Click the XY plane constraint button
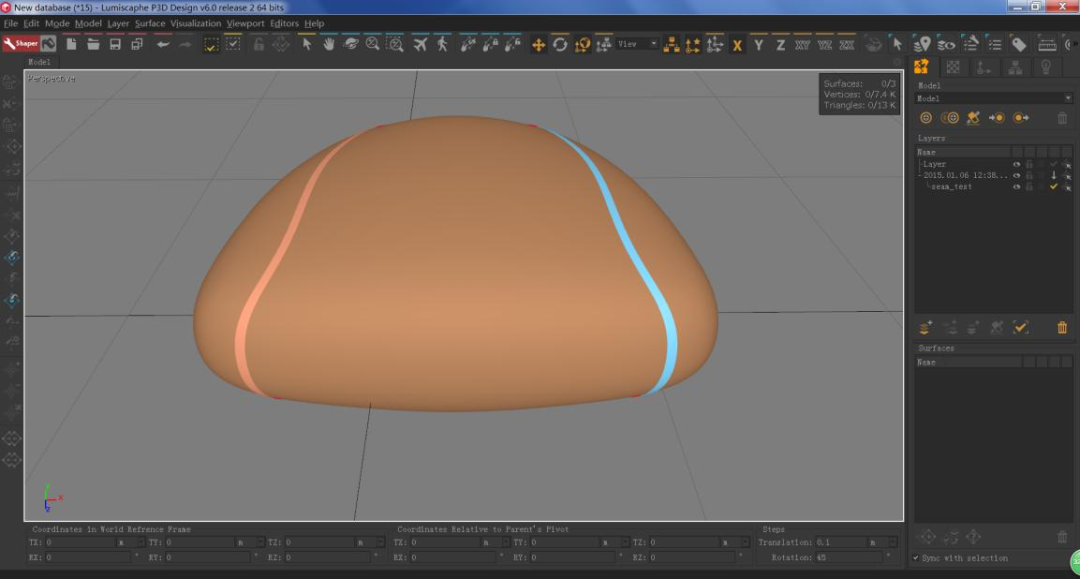Image resolution: width=1080 pixels, height=579 pixels. tap(802, 45)
